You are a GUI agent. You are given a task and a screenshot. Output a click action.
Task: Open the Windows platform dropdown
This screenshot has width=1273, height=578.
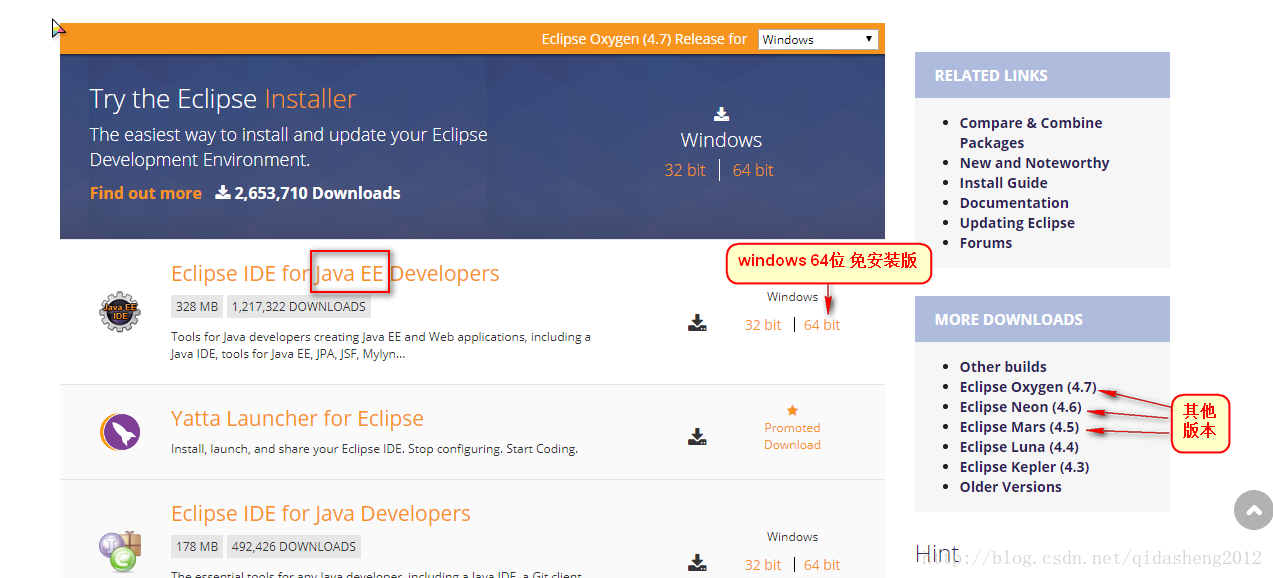tap(818, 40)
